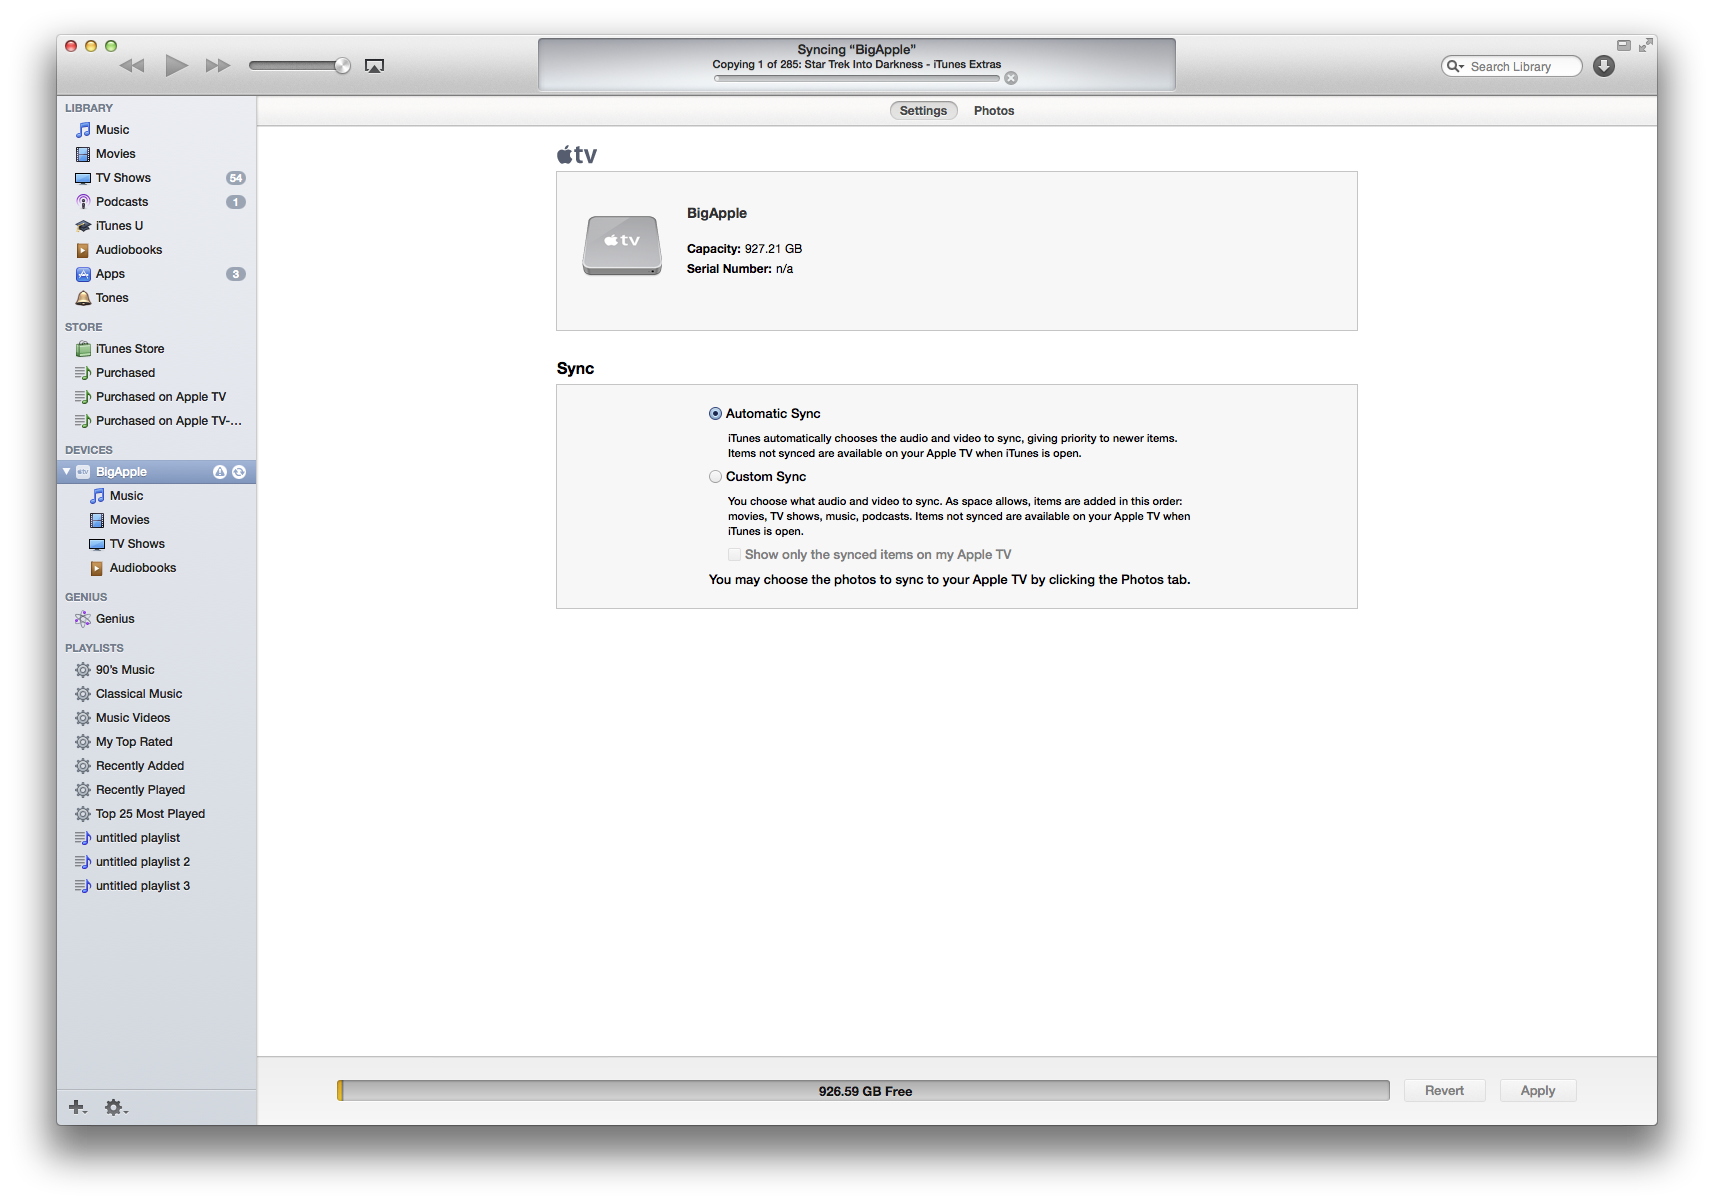The height and width of the screenshot is (1204, 1714).
Task: Open the Recently Added playlist
Action: tap(156, 766)
